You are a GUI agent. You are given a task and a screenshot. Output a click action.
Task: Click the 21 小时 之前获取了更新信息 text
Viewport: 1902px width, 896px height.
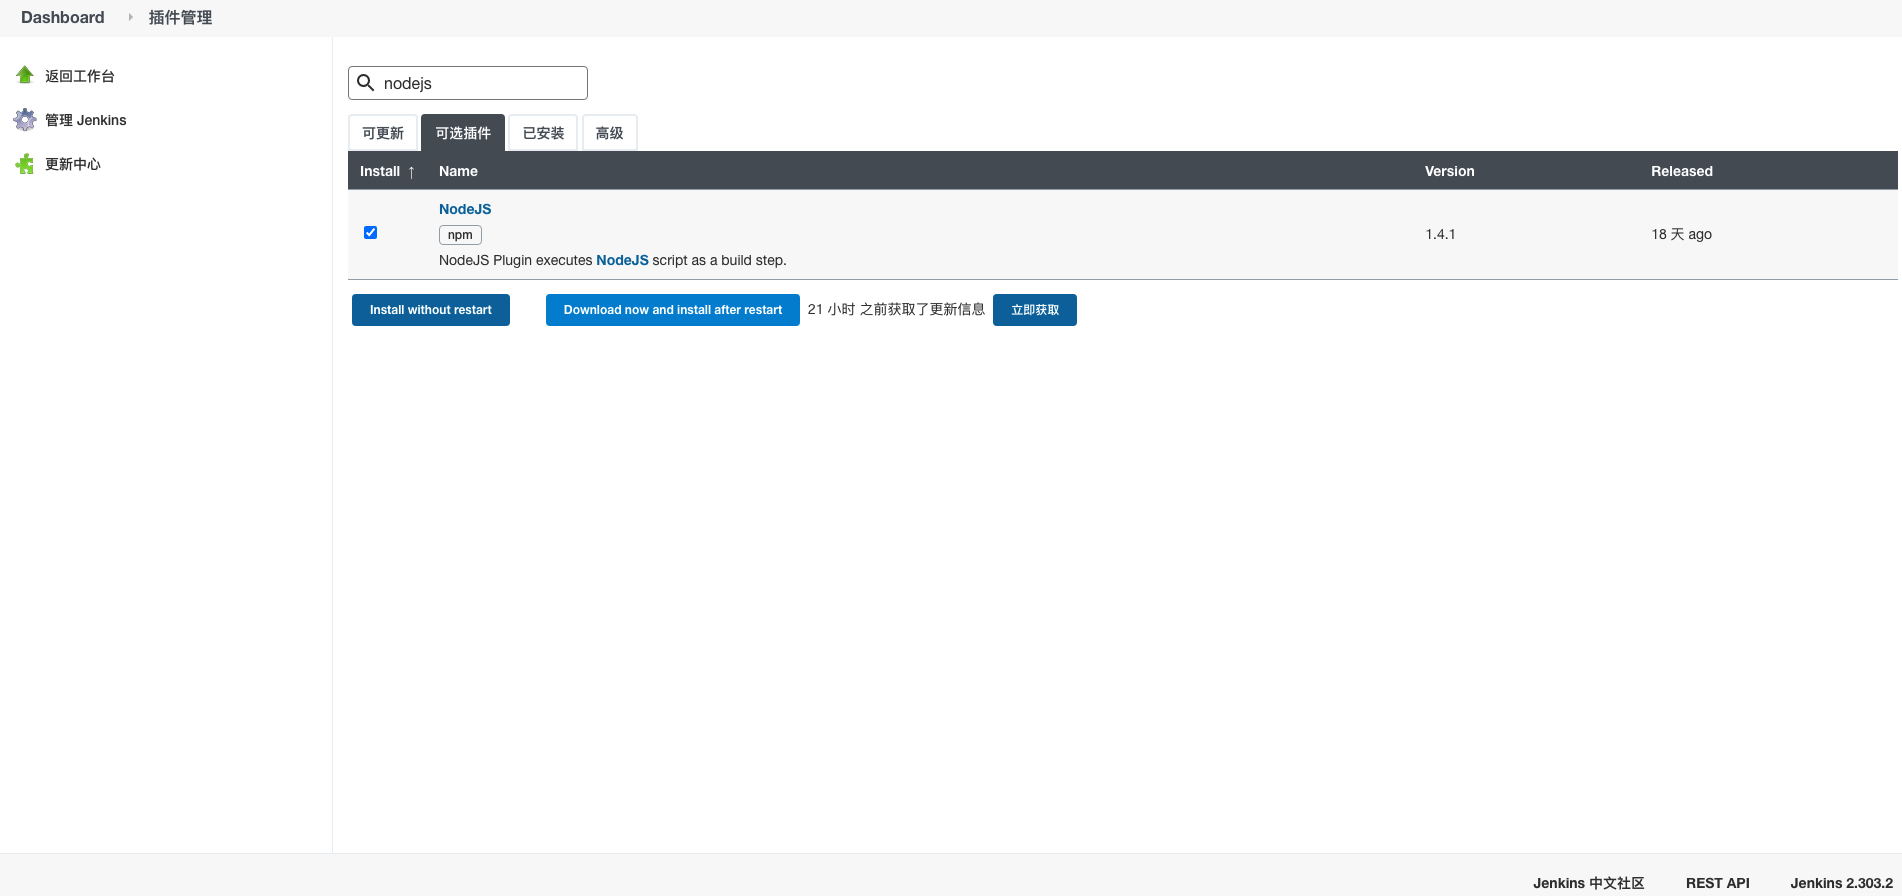pos(896,310)
